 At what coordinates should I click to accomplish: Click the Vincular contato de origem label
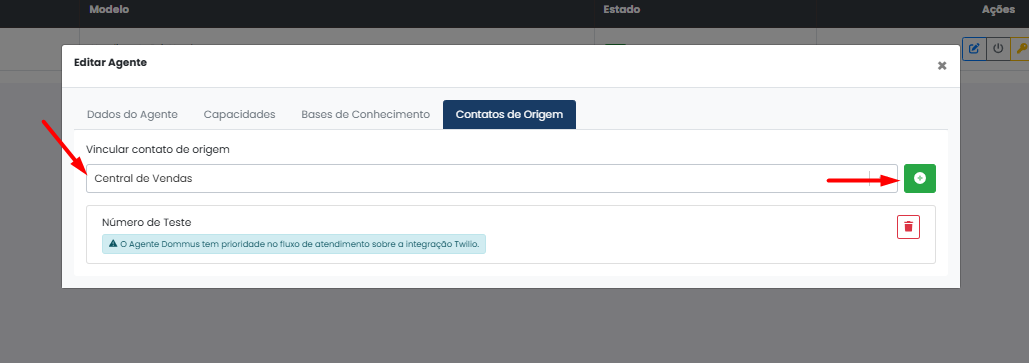pos(158,149)
